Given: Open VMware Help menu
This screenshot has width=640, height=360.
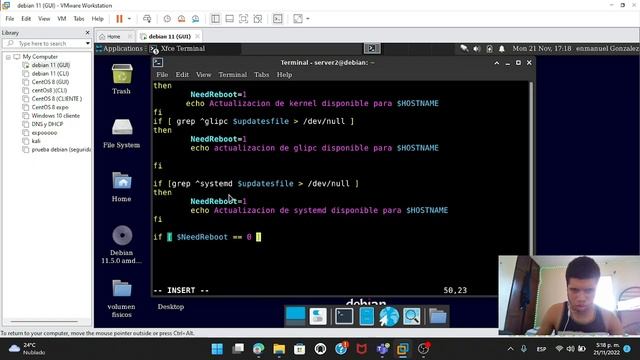Looking at the screenshot, I should [98, 19].
